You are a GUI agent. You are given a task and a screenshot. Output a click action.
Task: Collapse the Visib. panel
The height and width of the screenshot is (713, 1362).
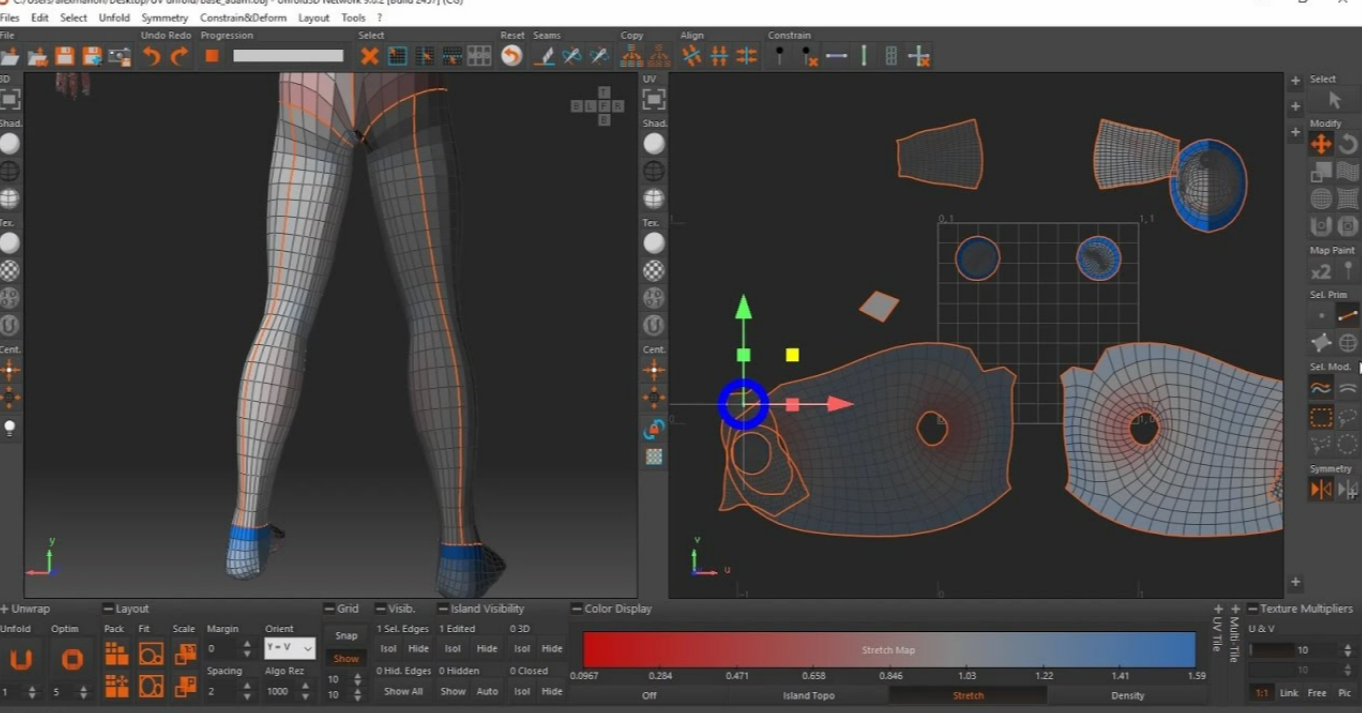[x=380, y=608]
